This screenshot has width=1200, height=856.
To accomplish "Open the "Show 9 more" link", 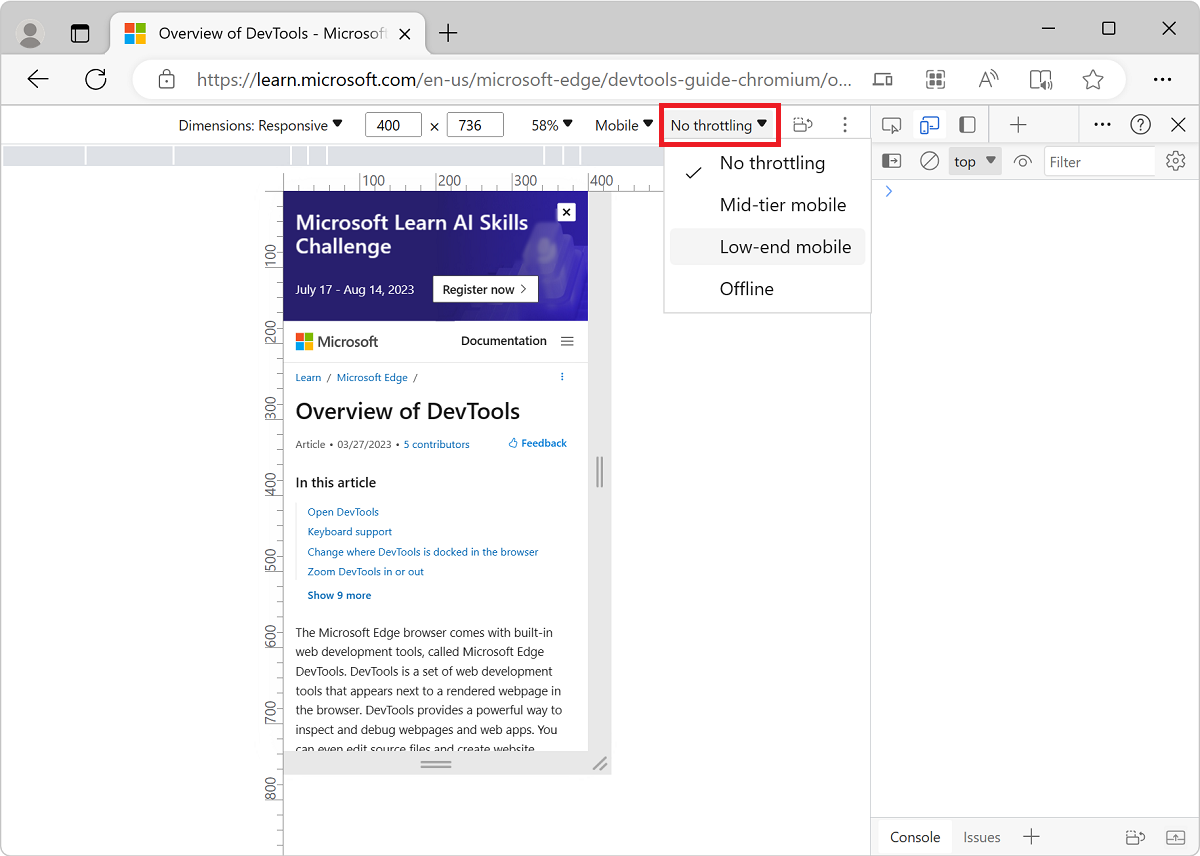I will (x=339, y=594).
